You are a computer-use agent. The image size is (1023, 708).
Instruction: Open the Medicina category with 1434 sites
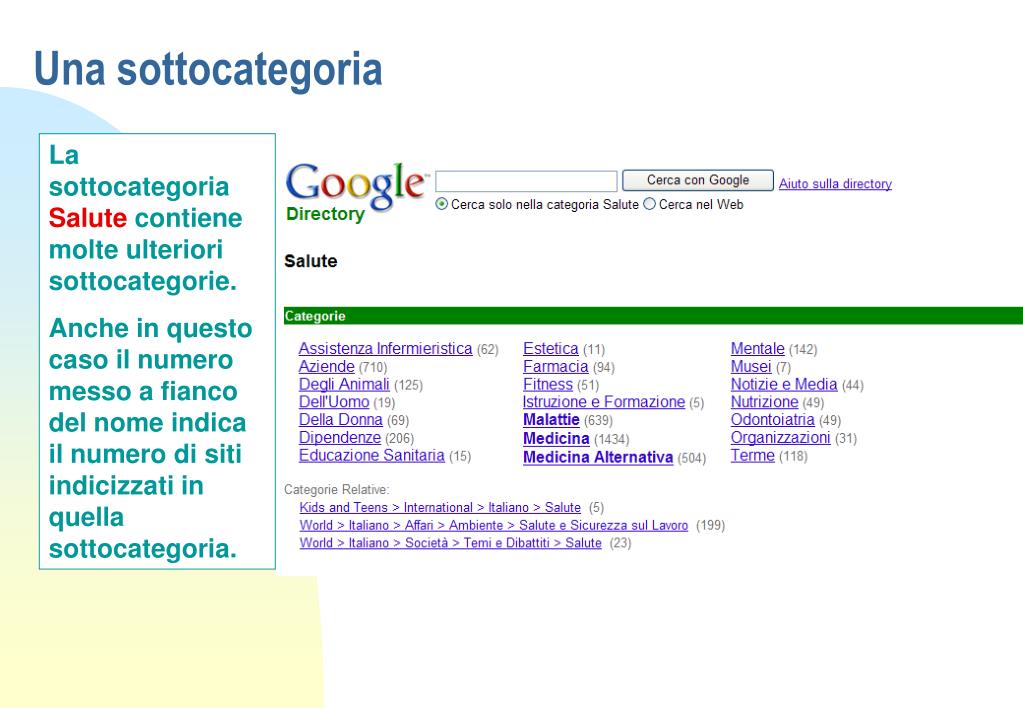556,439
